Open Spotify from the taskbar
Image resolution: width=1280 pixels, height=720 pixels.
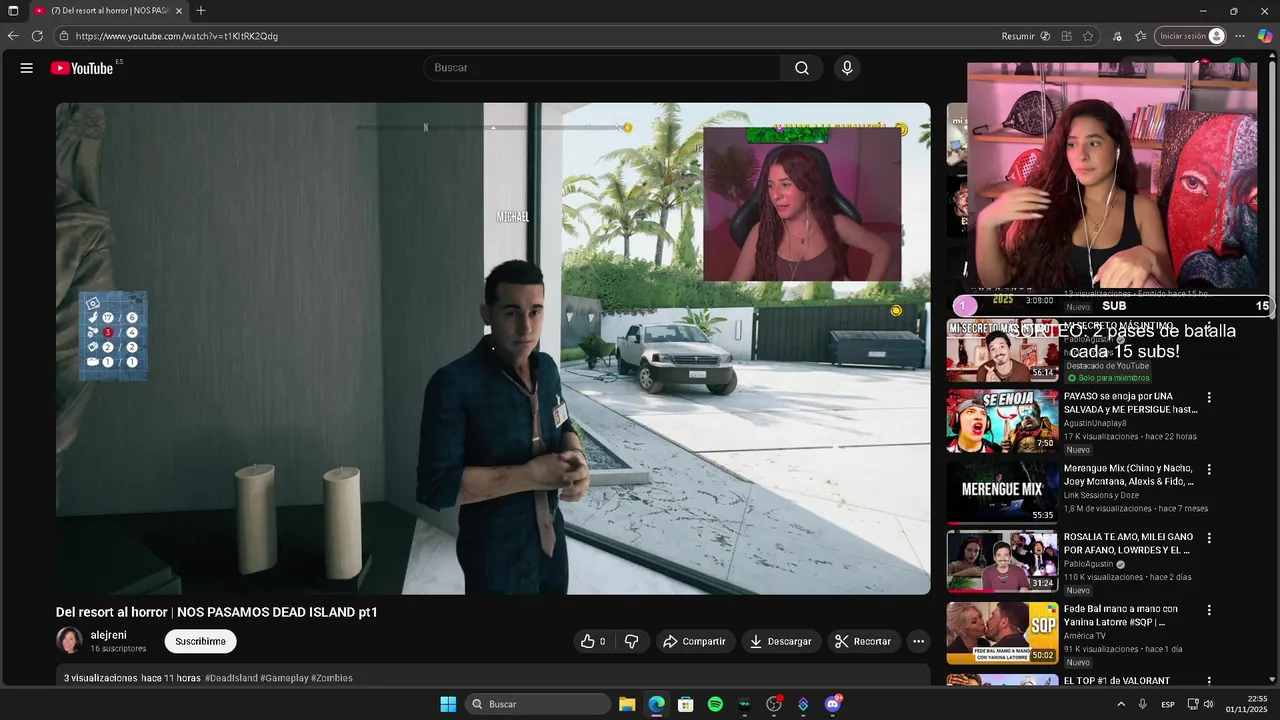tap(715, 704)
